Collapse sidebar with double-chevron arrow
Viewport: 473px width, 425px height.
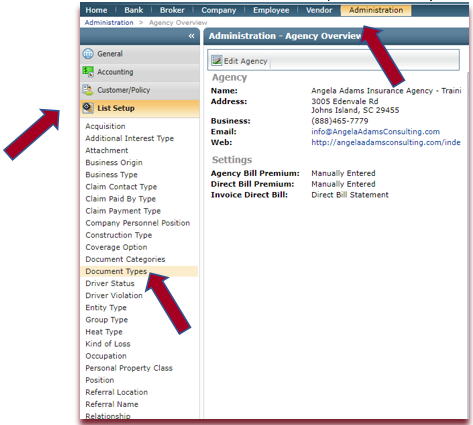191,36
